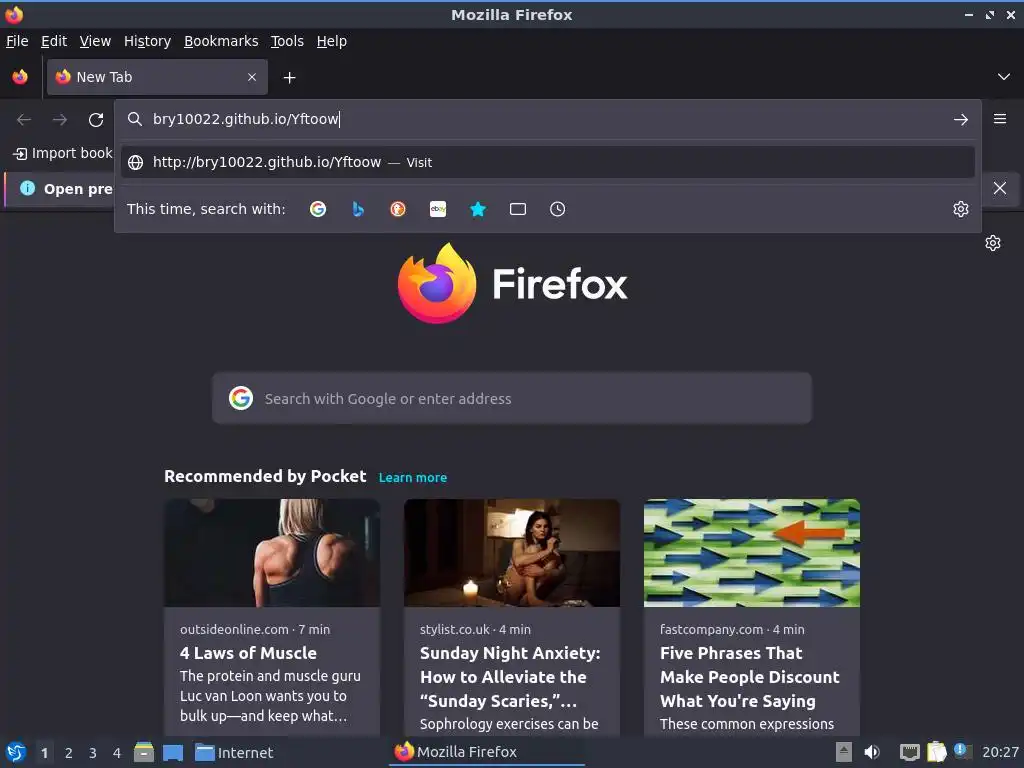
Task: Click the network tray icon
Action: pos(909,752)
